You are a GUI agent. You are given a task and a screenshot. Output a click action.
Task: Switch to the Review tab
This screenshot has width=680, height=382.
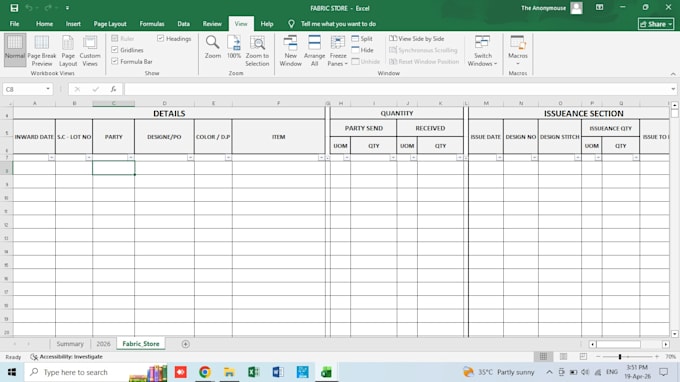point(212,24)
